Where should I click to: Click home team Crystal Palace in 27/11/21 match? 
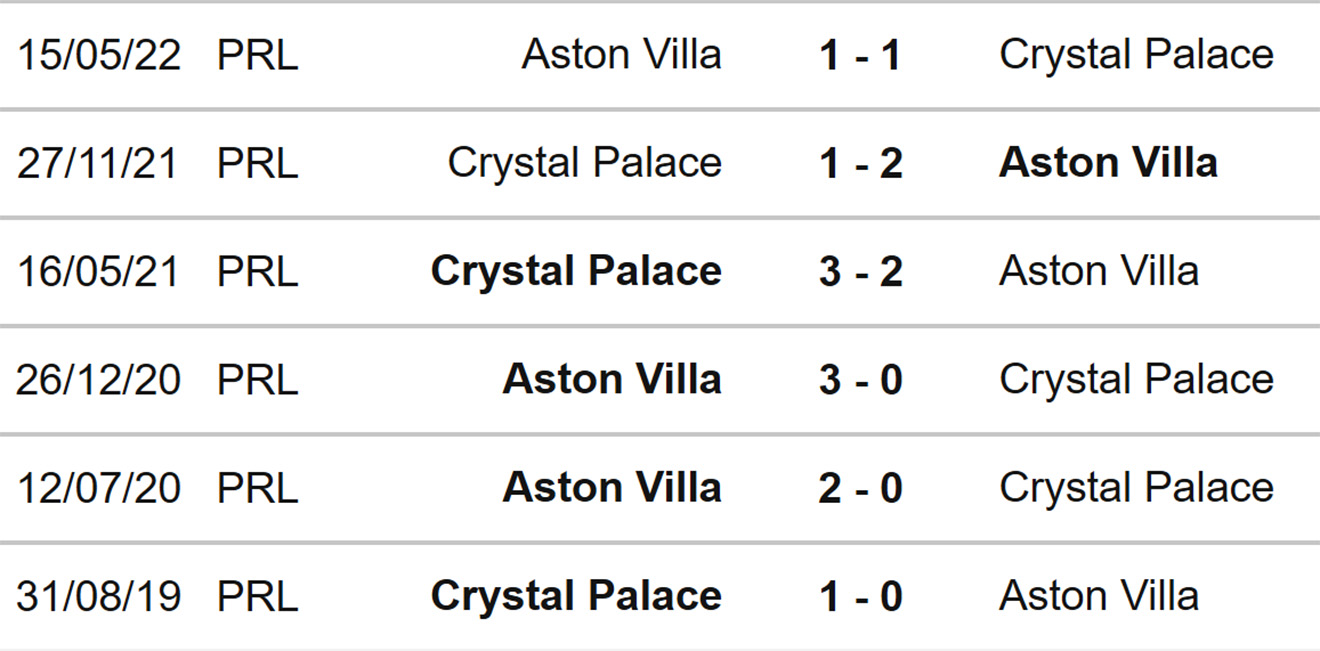584,163
